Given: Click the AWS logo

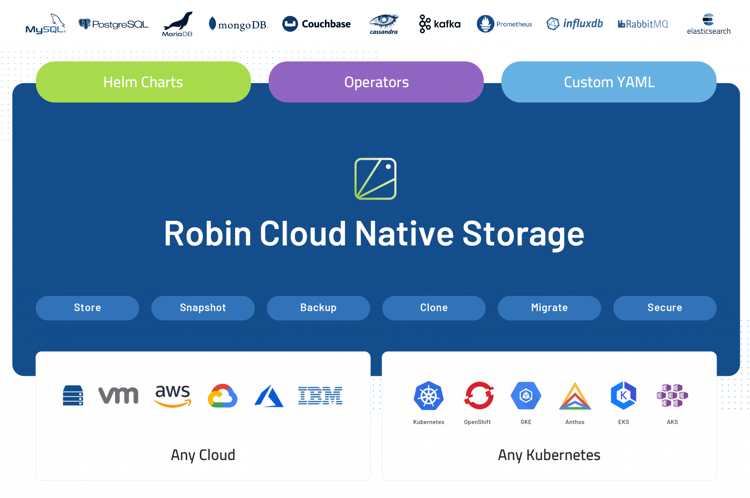Looking at the screenshot, I should click(x=173, y=396).
